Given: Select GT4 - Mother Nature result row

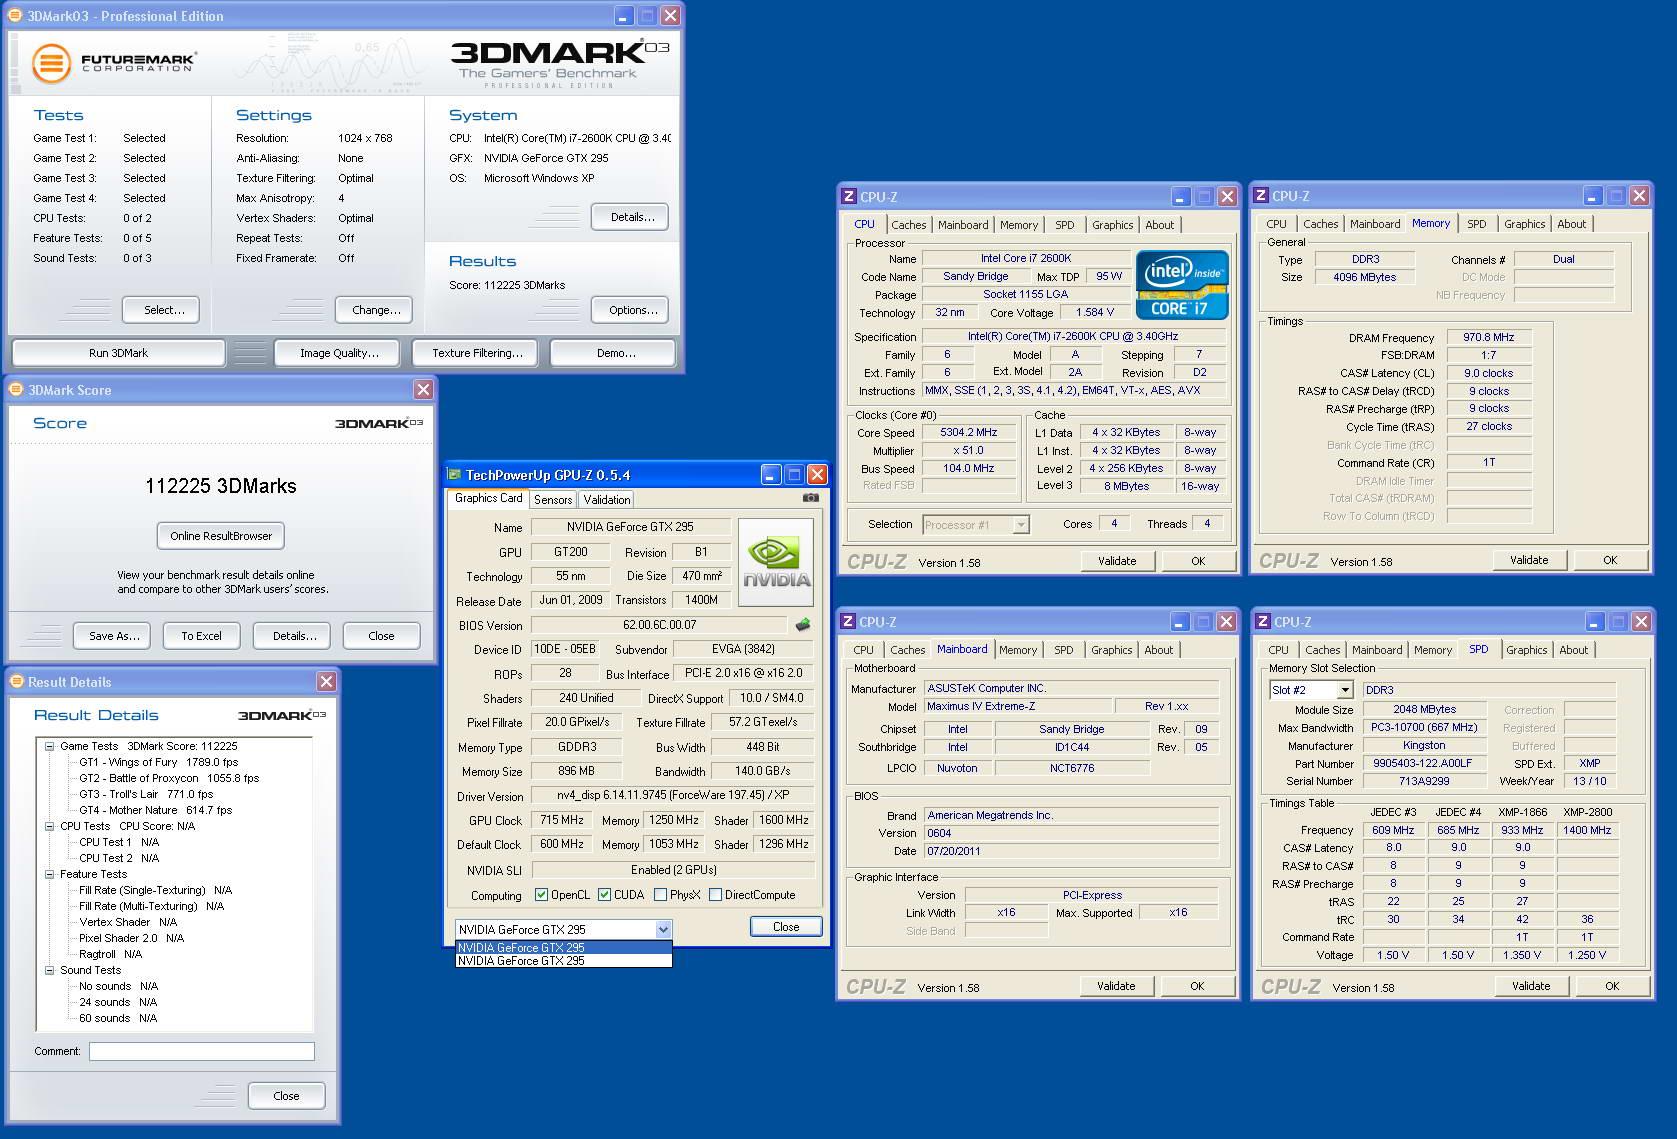Looking at the screenshot, I should [x=155, y=810].
